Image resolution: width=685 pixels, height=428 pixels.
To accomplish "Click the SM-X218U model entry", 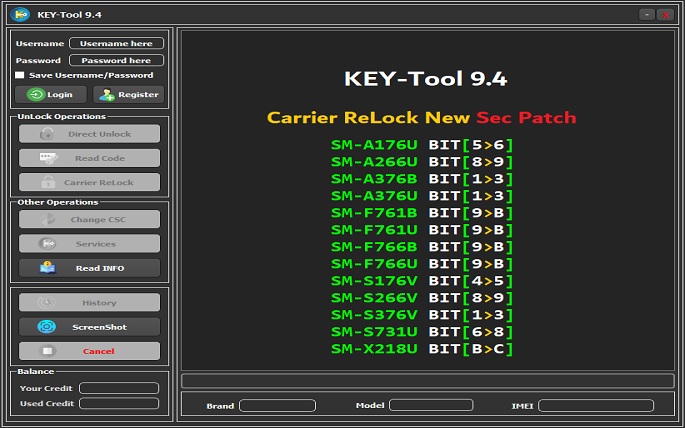I will click(x=374, y=349).
